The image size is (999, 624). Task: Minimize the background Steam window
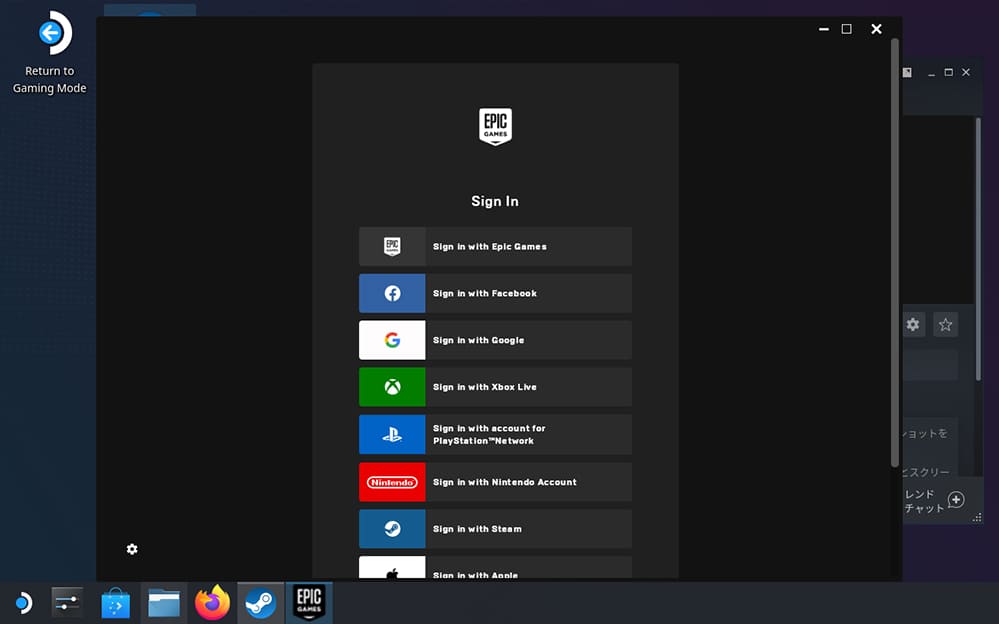click(931, 73)
